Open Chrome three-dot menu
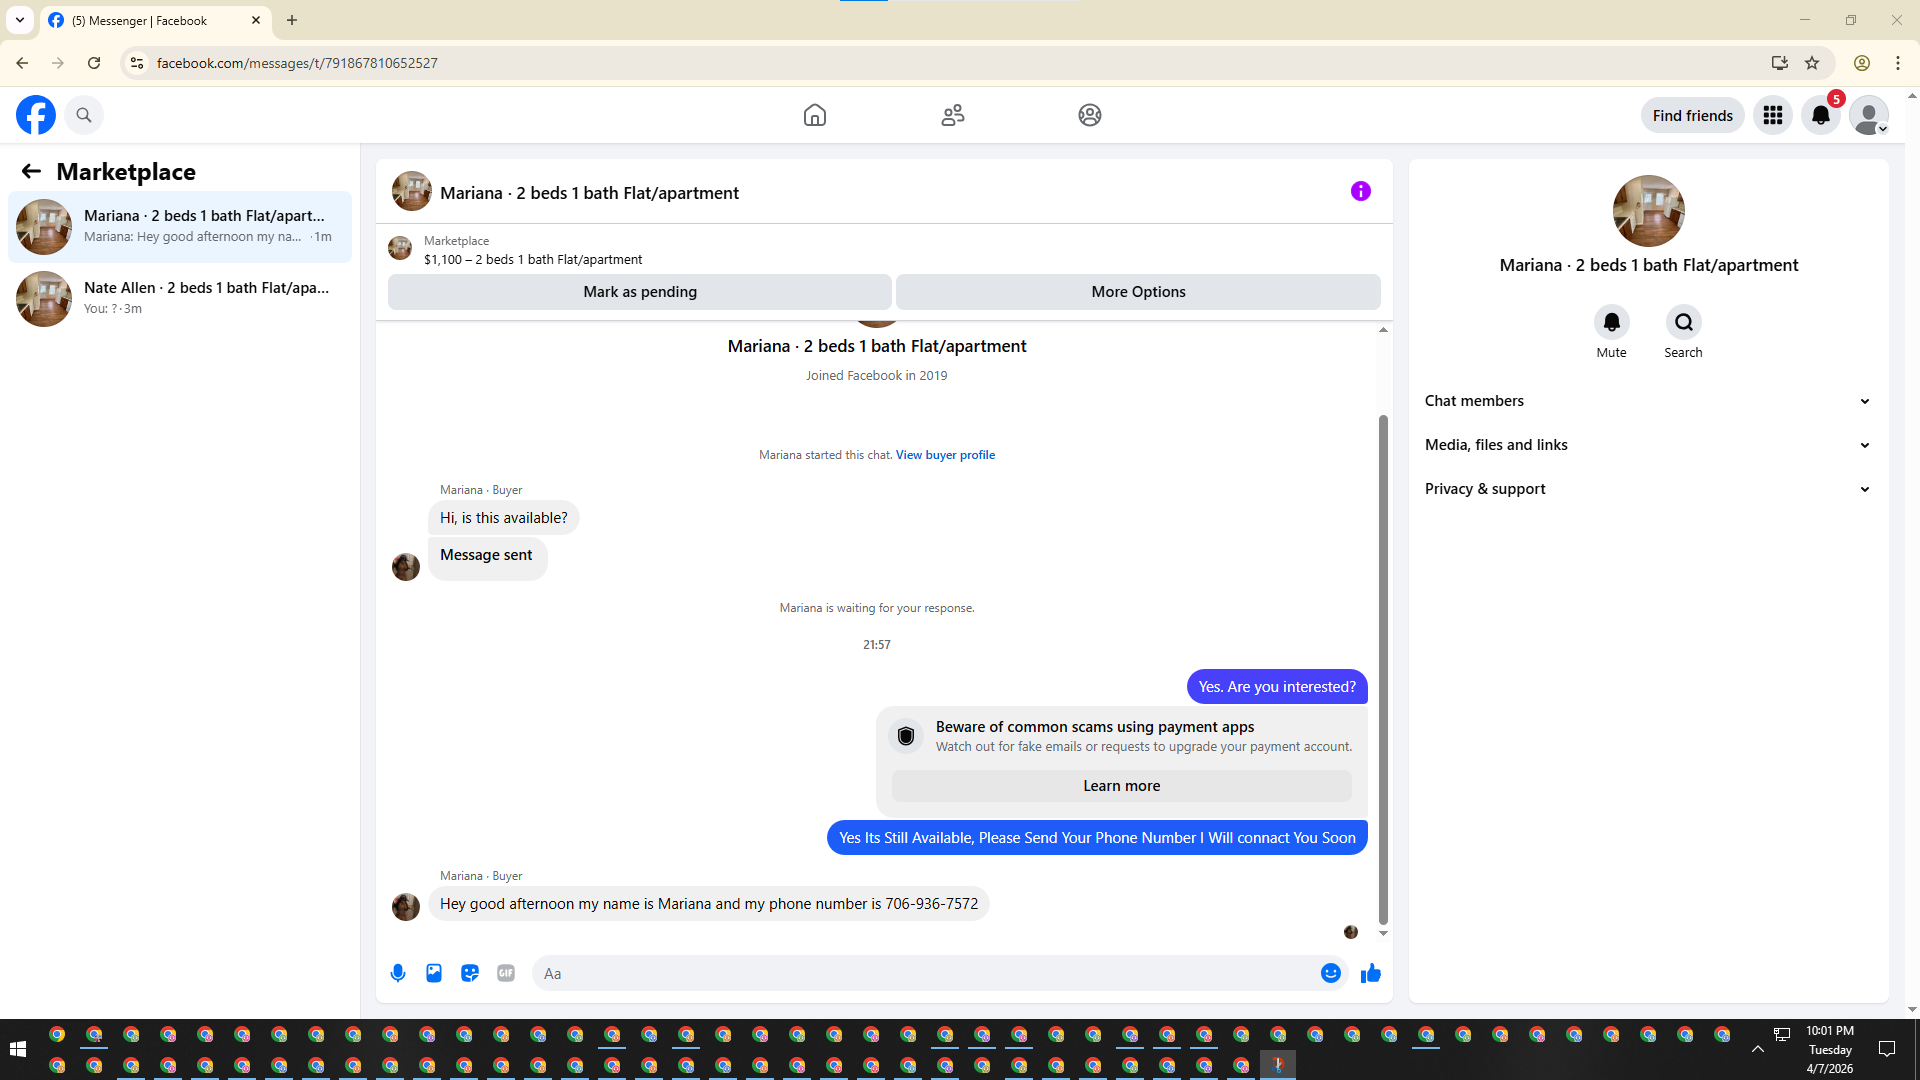Screen dimensions: 1920x1080 point(1897,63)
